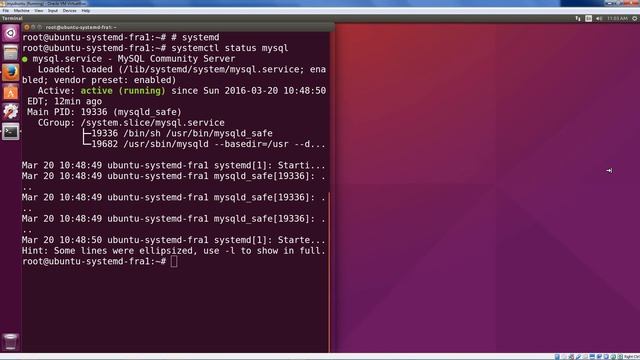Viewport: 640px width, 360px height.
Task: Open the Trash at dock bottom
Action: (11, 342)
